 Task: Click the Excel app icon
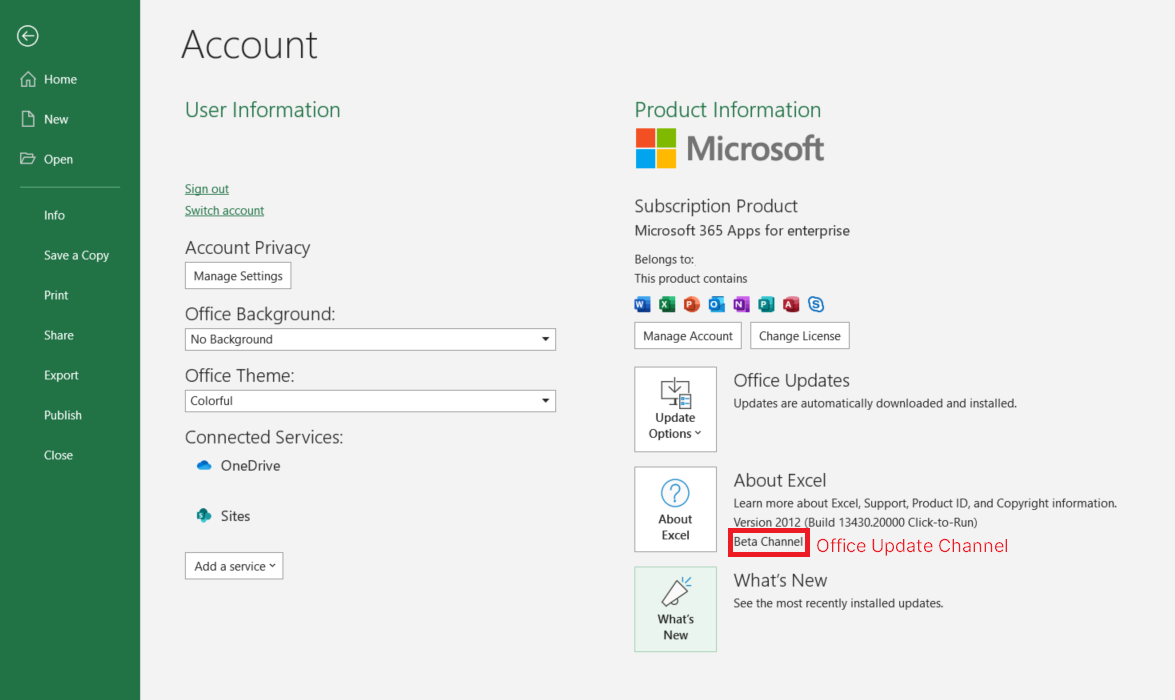[x=667, y=304]
